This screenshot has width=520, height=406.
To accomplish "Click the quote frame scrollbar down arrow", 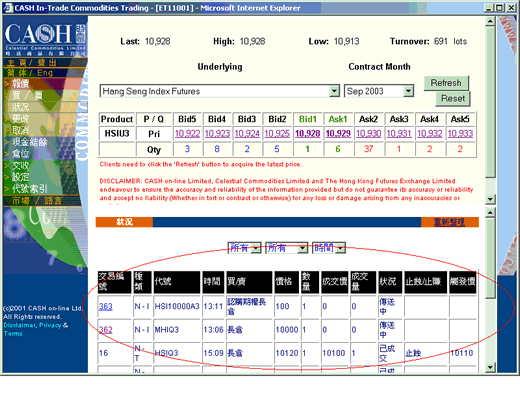I will tap(490, 199).
